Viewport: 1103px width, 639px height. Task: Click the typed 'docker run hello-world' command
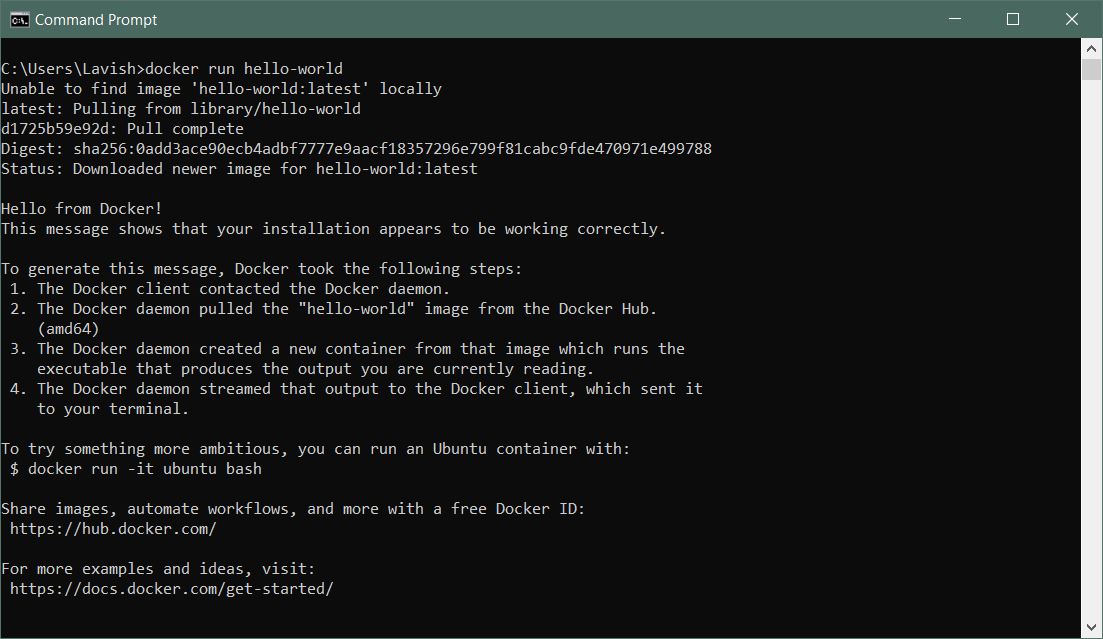pos(244,69)
